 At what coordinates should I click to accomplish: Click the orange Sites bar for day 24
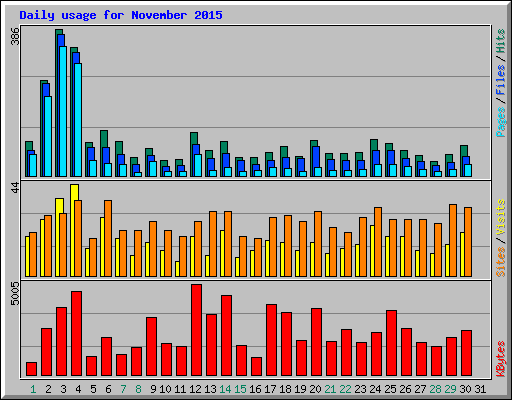(x=378, y=242)
